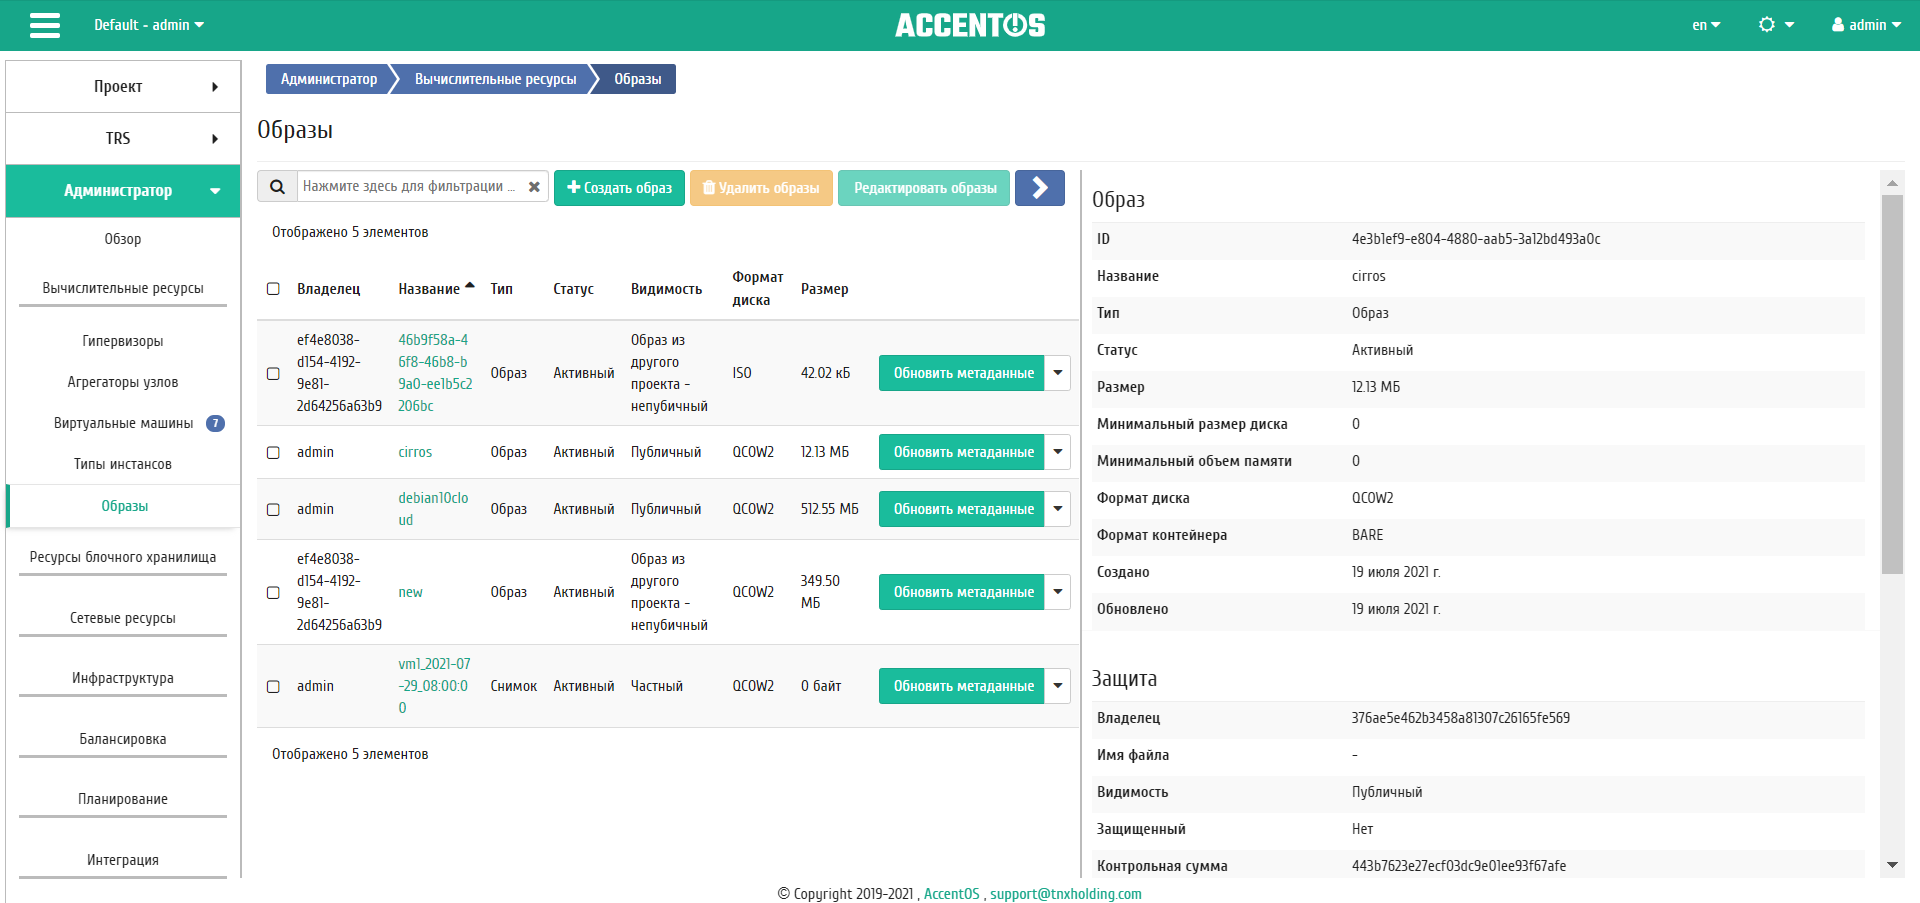
Task: Open Инфраструктура section
Action: [123, 678]
